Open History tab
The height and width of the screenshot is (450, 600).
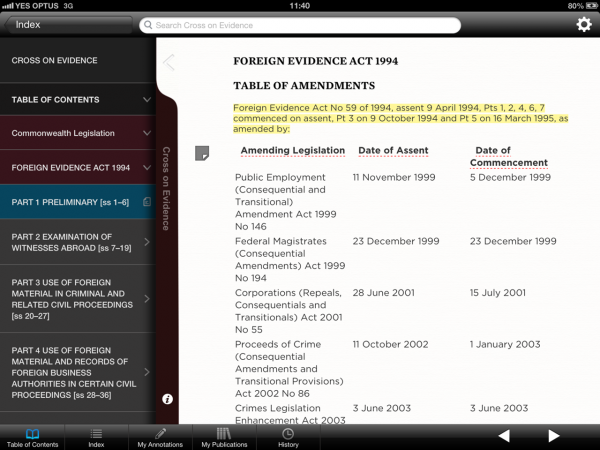pos(288,438)
